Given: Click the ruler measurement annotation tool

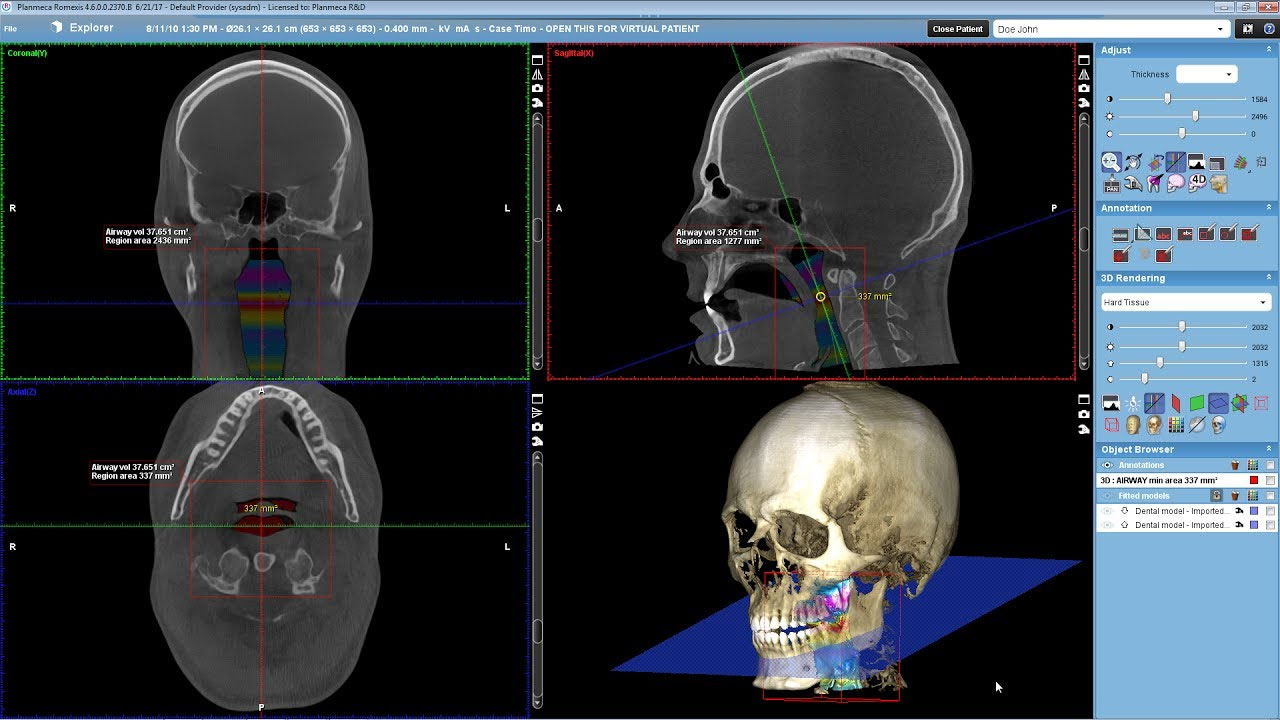Looking at the screenshot, I should click(x=1120, y=234).
